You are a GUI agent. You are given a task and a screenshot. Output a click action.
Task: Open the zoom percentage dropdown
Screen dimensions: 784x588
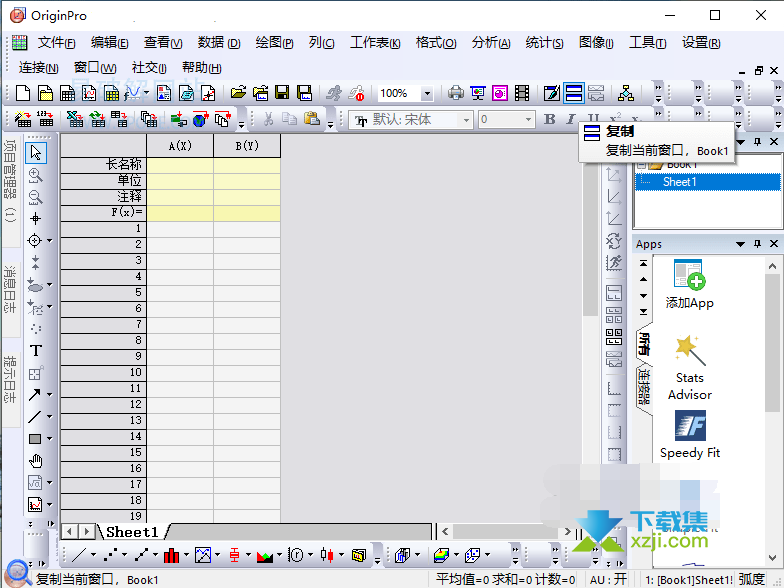point(426,94)
